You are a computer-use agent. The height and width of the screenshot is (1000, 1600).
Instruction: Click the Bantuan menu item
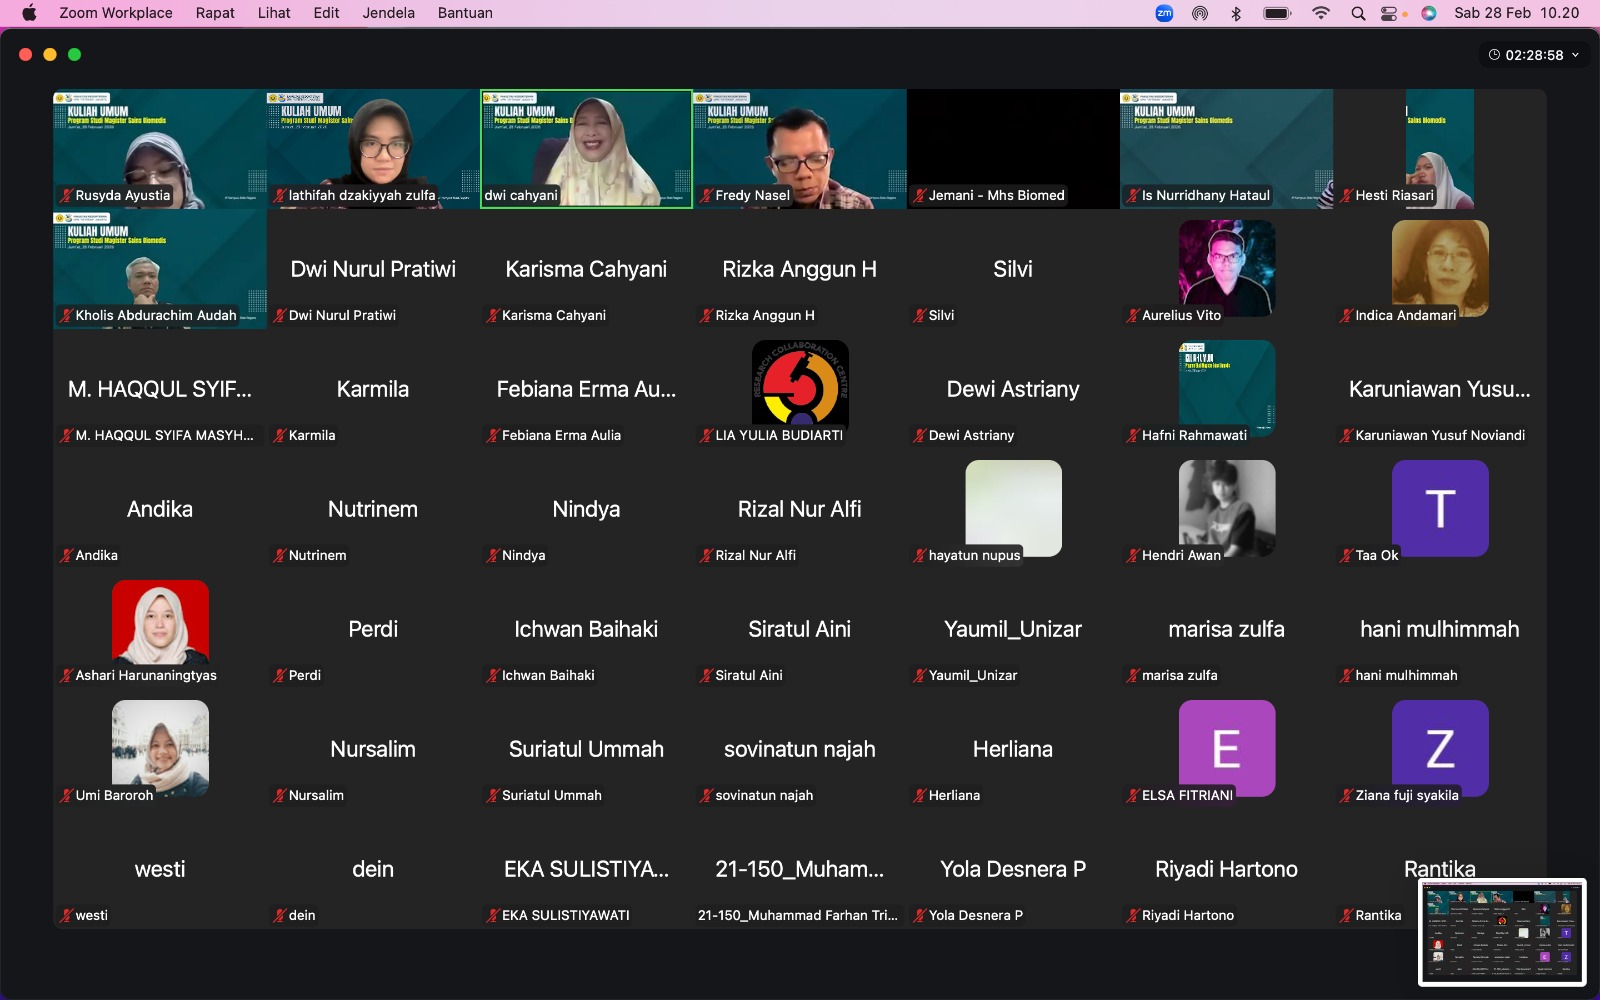coord(465,13)
